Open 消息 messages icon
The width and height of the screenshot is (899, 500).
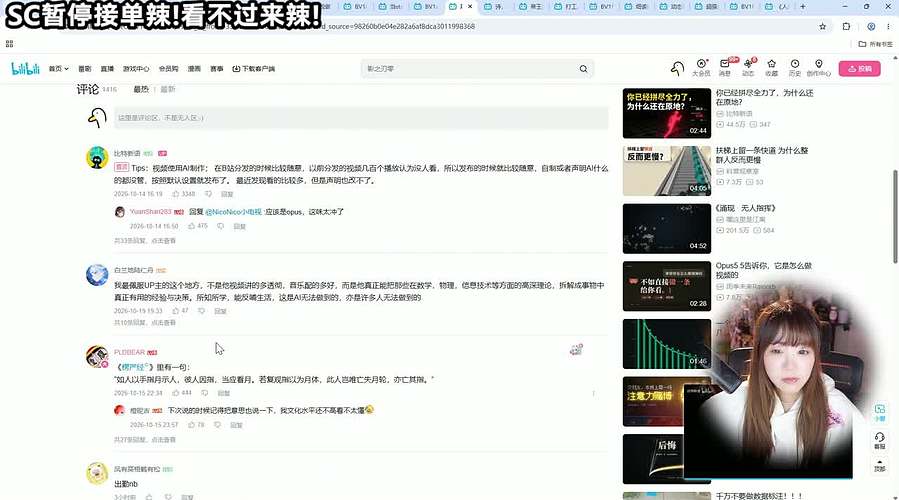(x=725, y=68)
